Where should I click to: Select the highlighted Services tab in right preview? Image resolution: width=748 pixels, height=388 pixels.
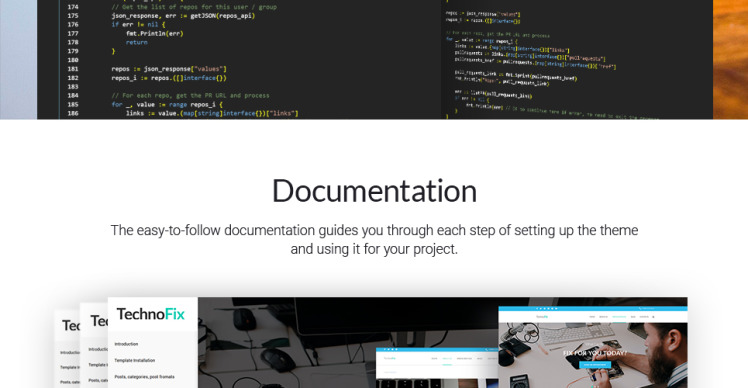[619, 317]
